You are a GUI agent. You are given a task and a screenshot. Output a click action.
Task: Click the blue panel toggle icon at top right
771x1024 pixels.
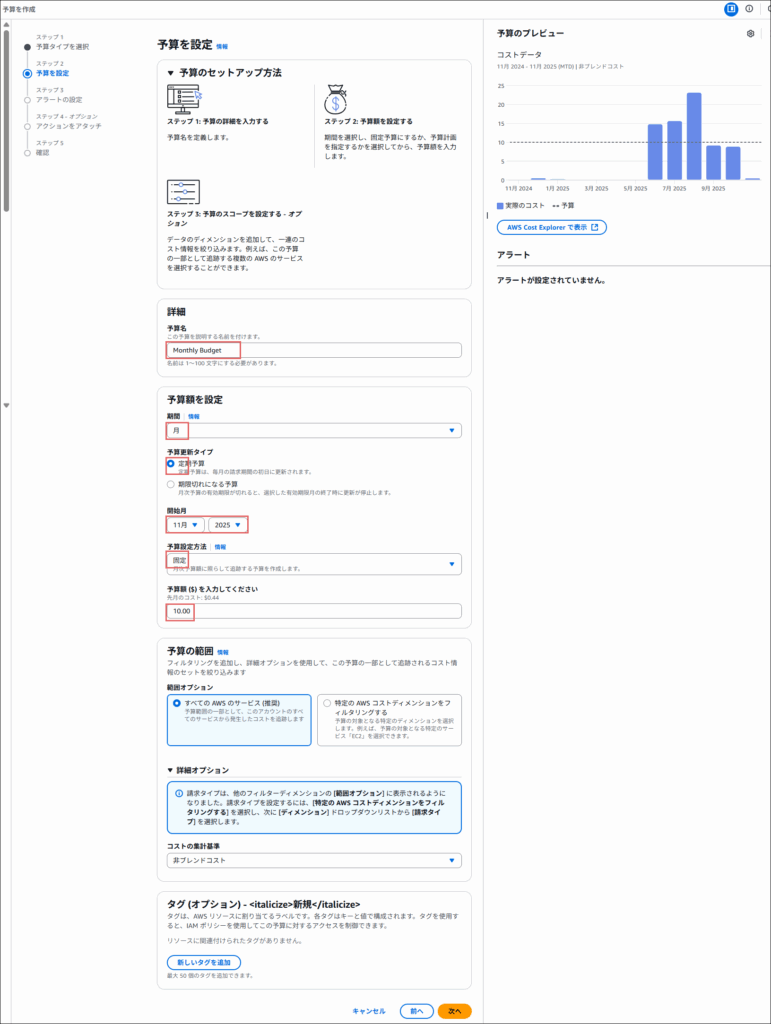tap(731, 9)
